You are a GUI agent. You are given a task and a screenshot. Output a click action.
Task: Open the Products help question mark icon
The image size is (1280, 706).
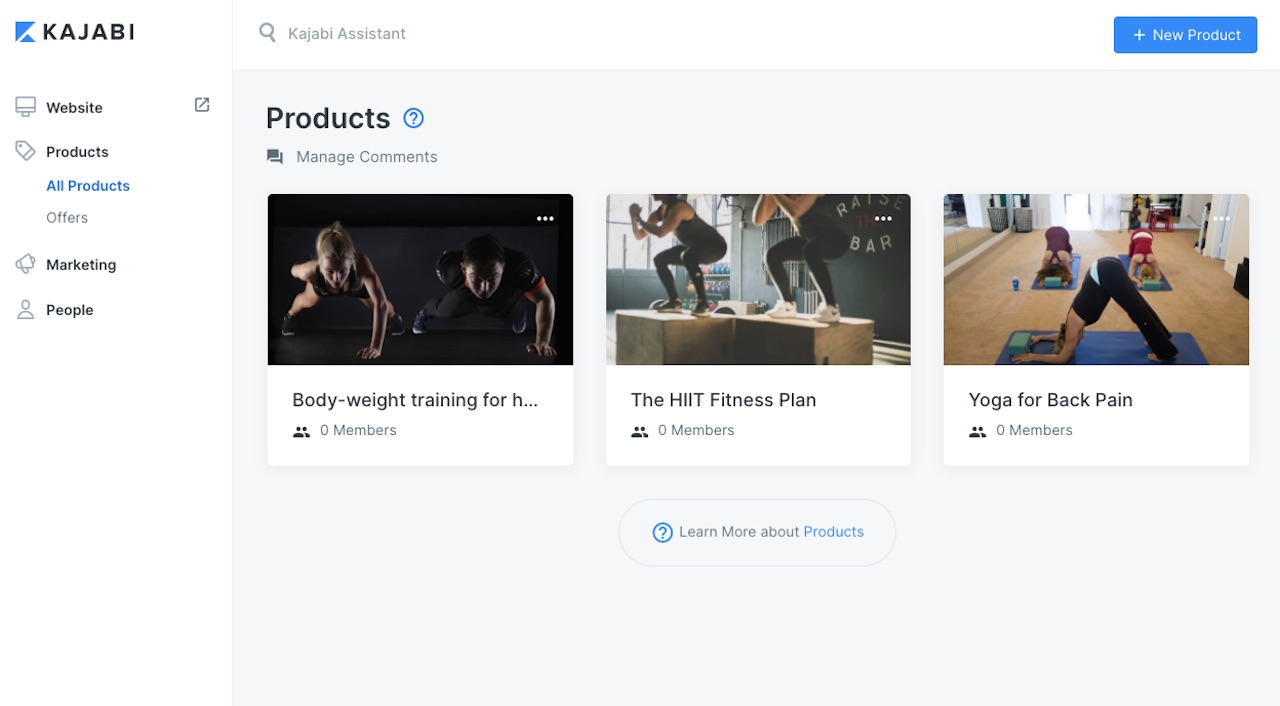[413, 118]
